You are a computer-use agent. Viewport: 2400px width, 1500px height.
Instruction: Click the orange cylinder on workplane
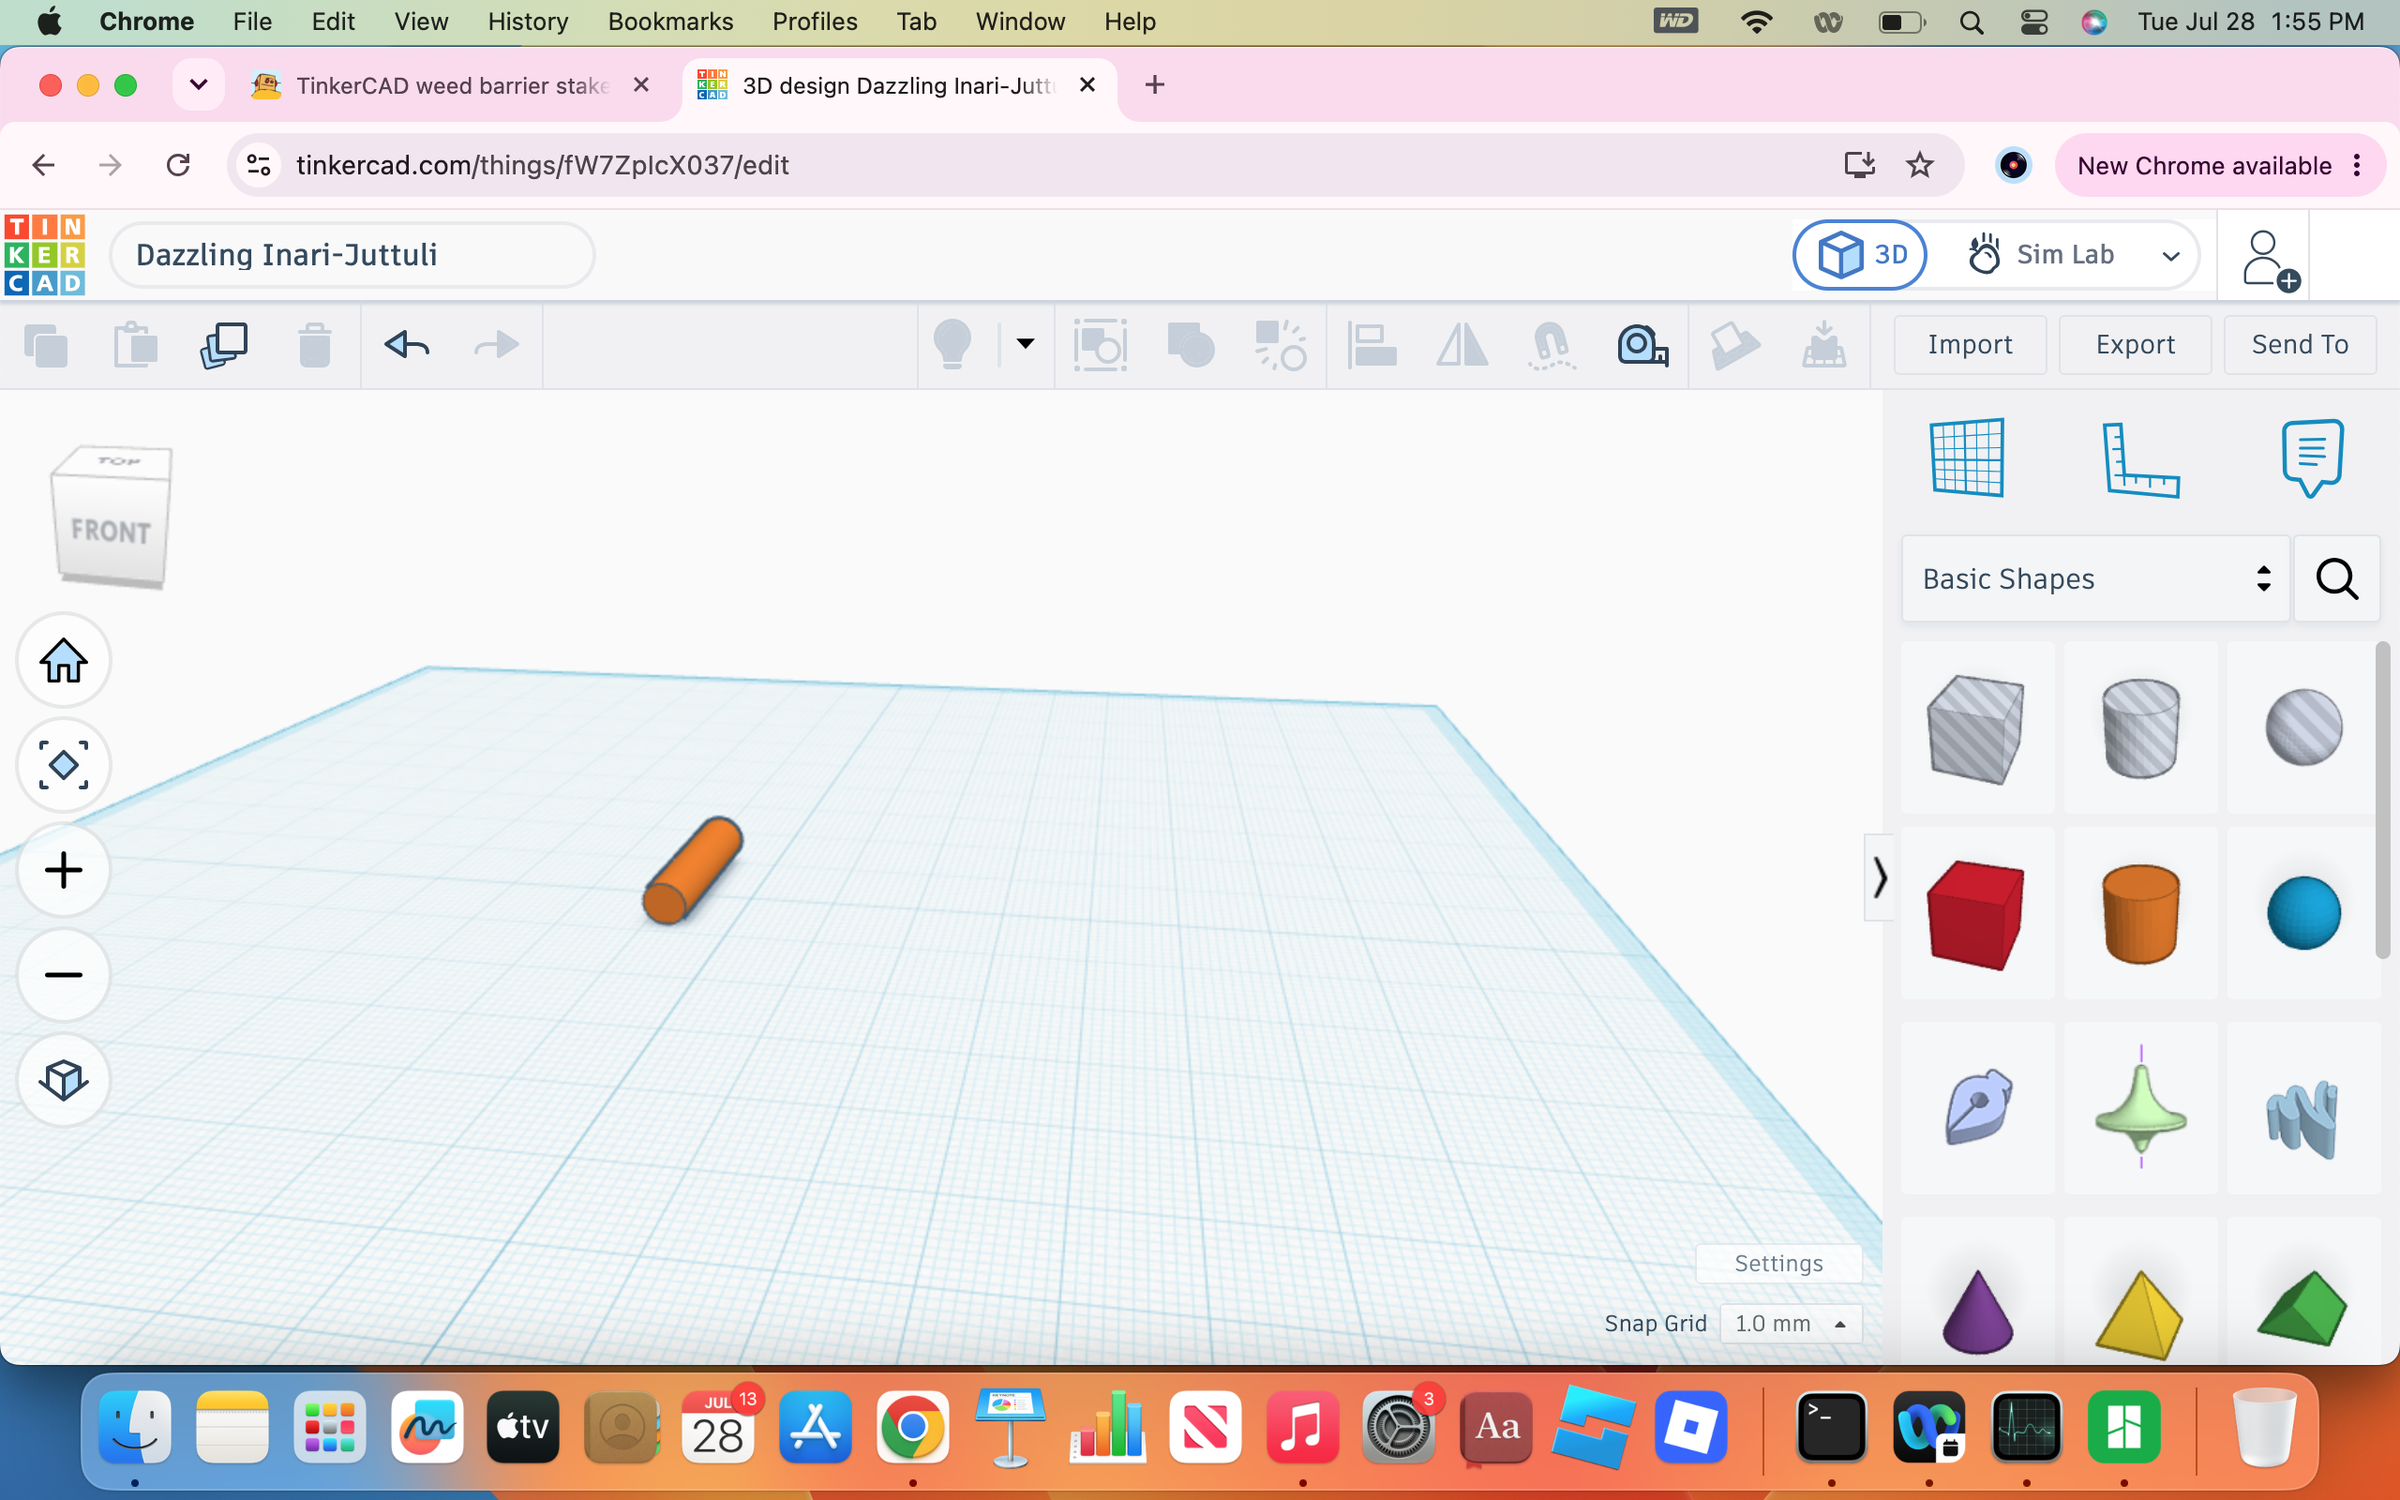tap(692, 871)
